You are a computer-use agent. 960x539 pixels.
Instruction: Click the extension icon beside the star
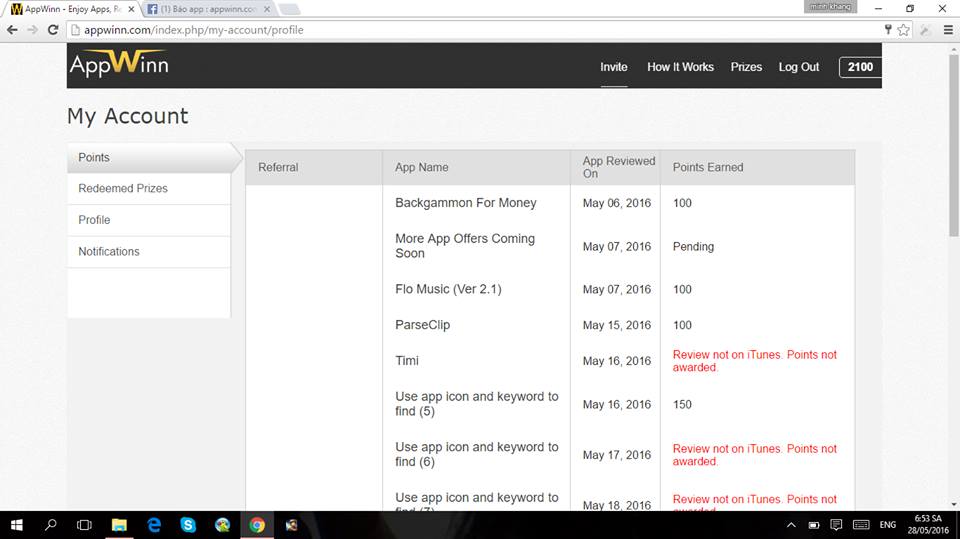tap(925, 29)
